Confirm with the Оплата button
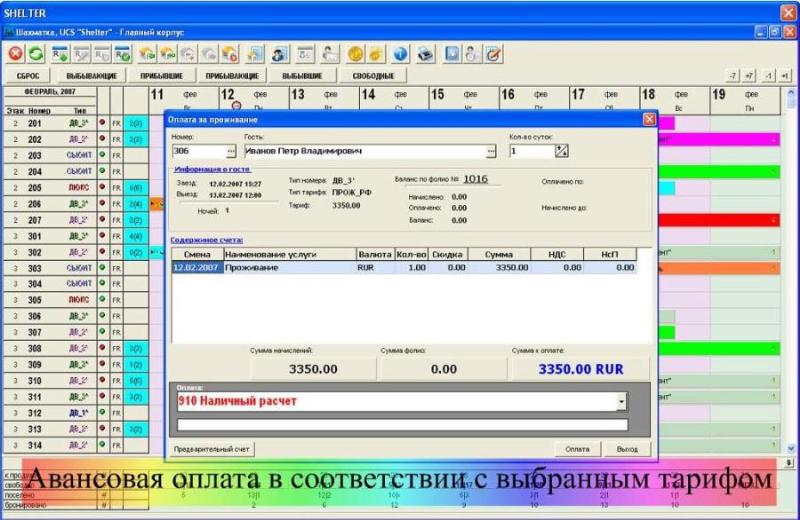The image size is (800, 520). (577, 449)
